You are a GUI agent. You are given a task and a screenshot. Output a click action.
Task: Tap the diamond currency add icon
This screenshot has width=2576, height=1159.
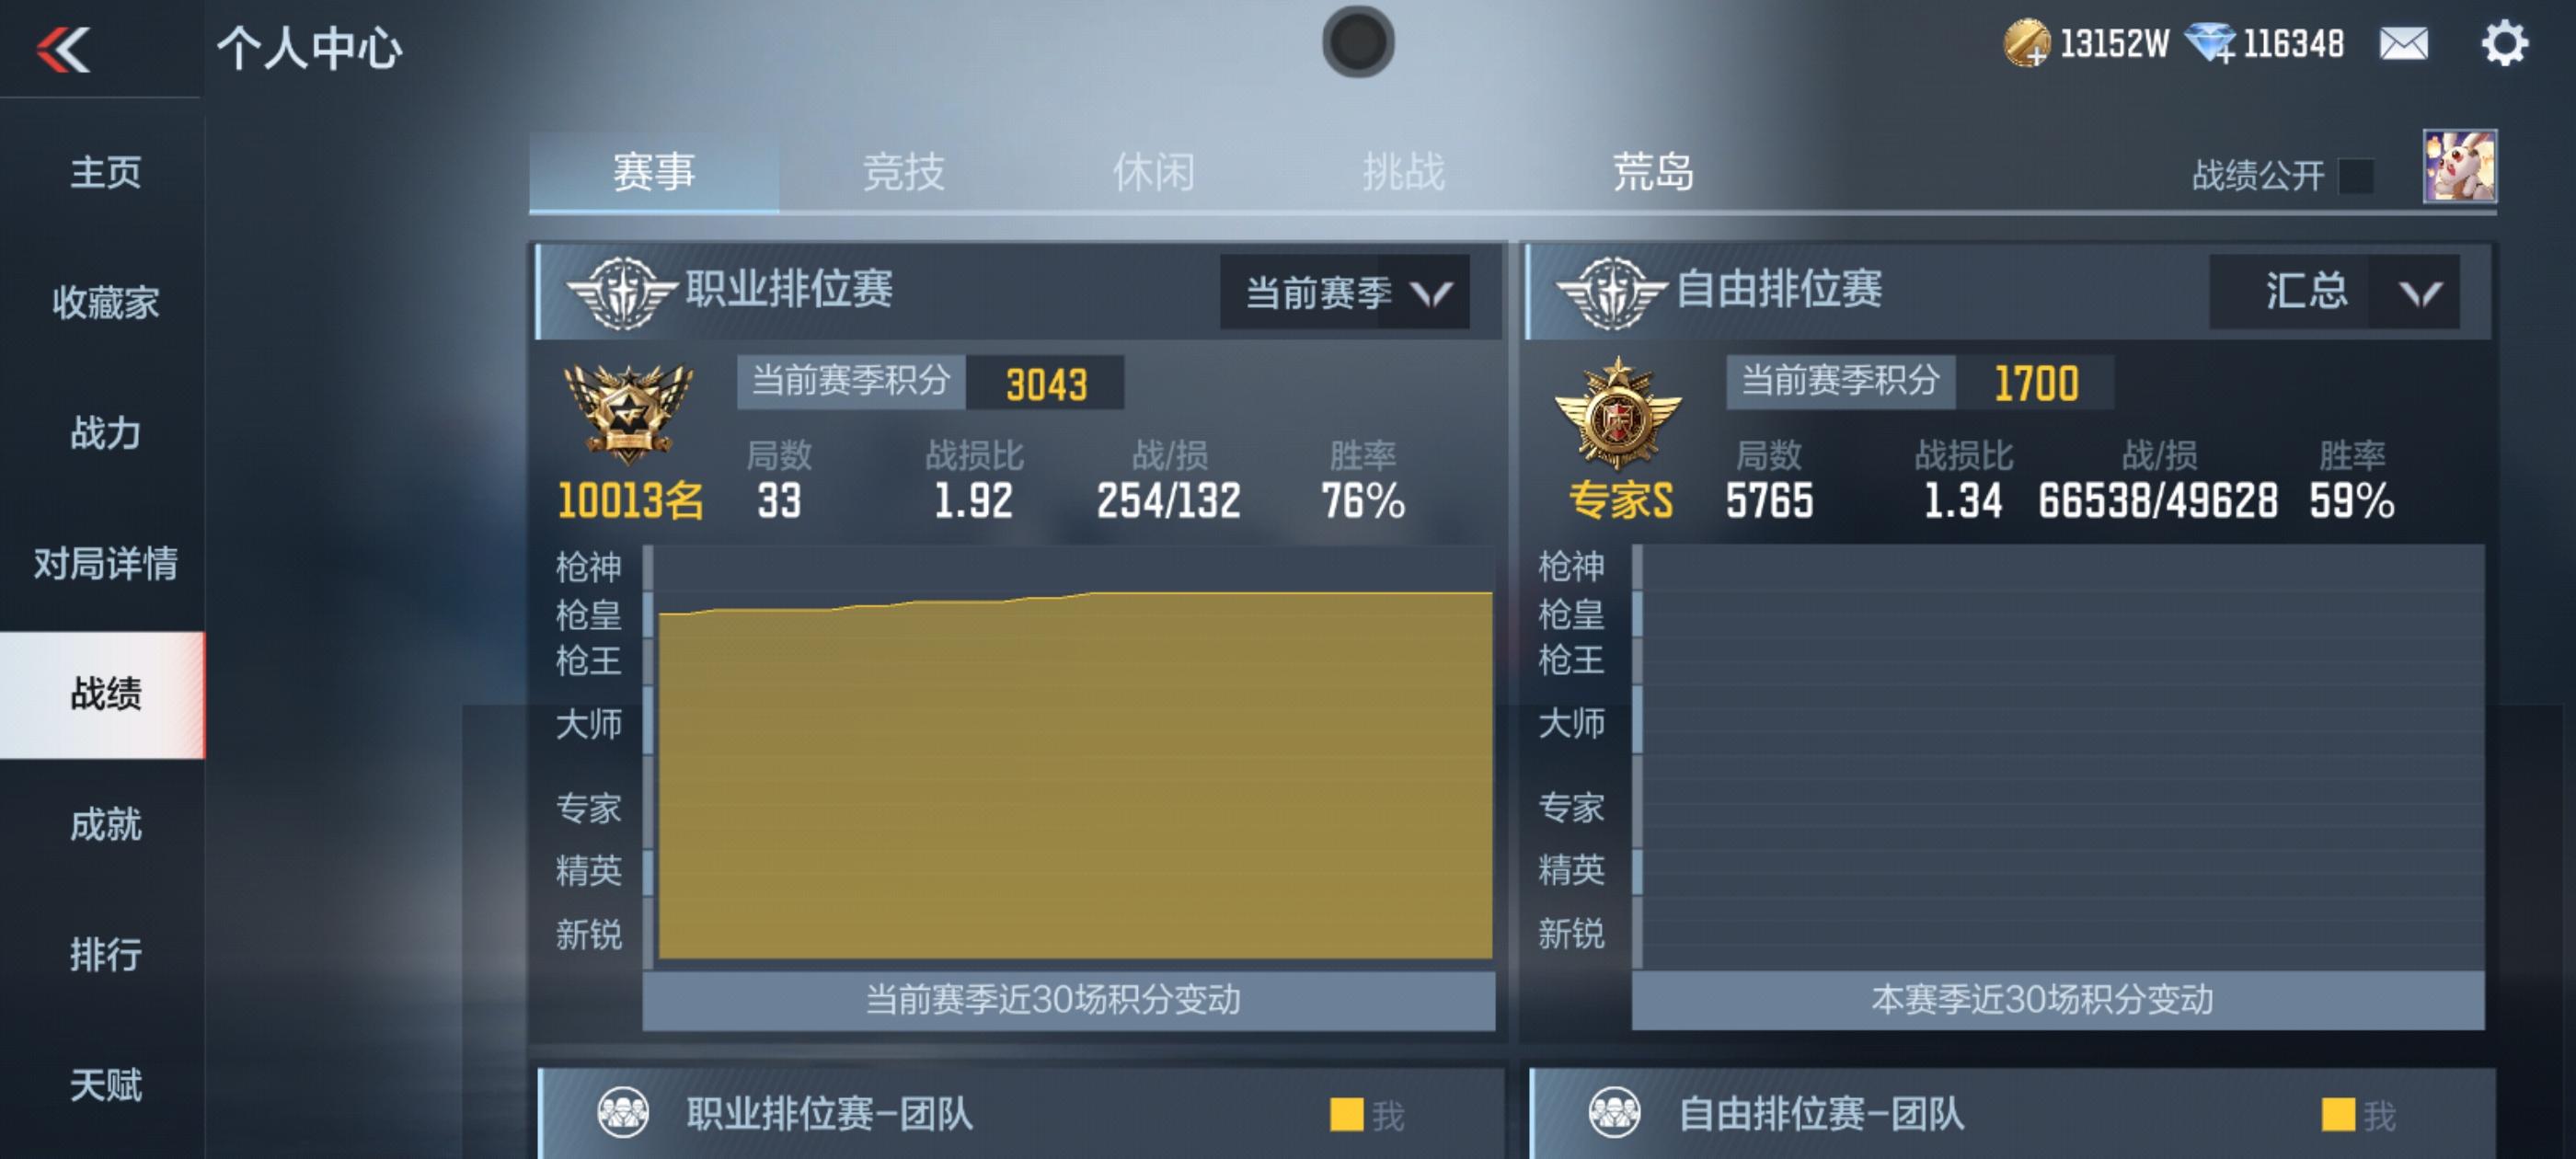(x=2210, y=45)
